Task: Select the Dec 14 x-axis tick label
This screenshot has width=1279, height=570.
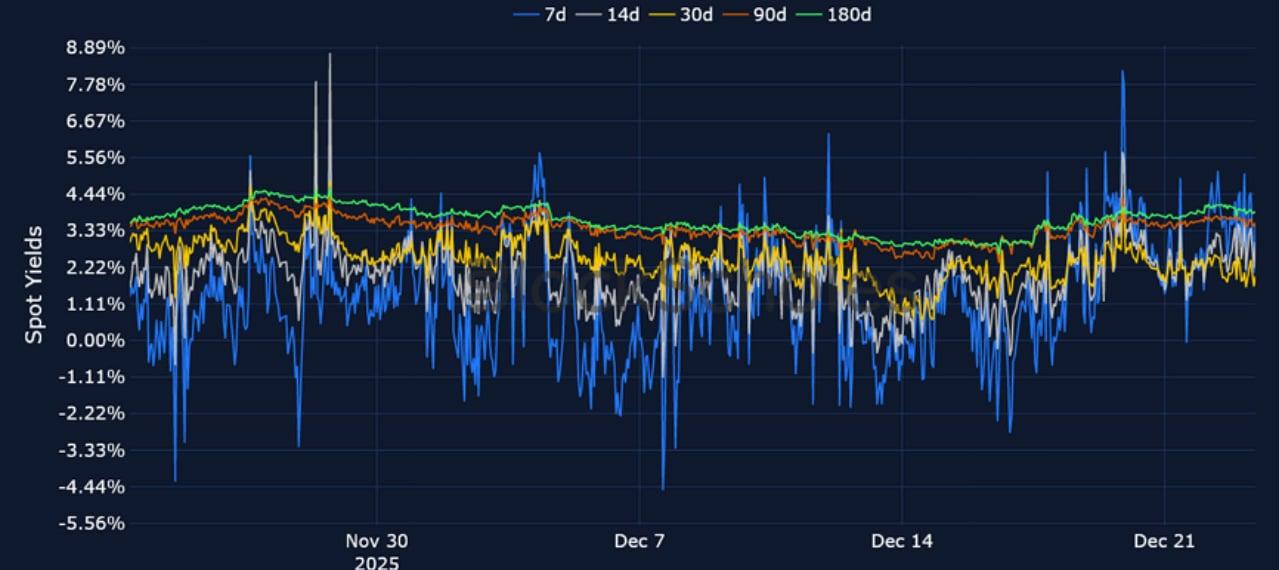Action: point(902,541)
